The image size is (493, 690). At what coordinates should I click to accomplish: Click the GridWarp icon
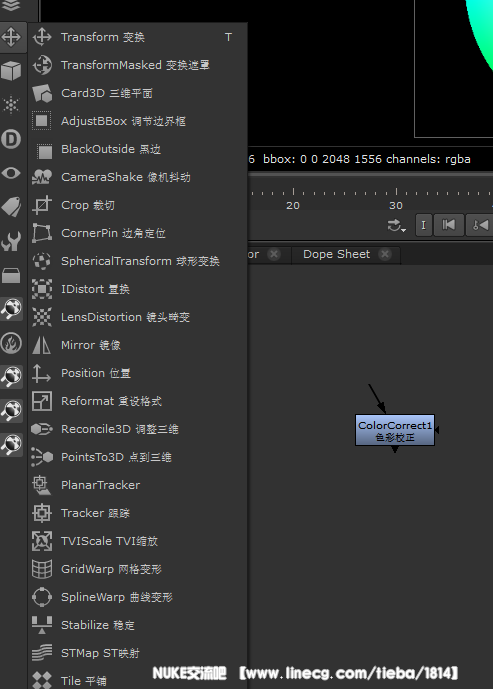[42, 569]
